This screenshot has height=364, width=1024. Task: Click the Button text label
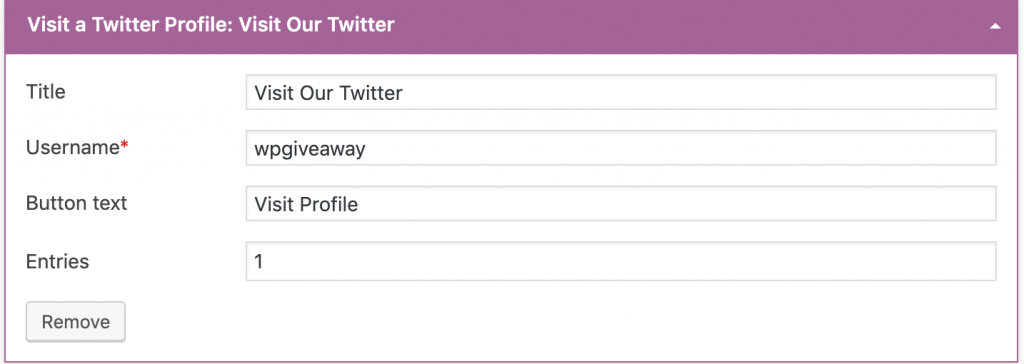coord(76,203)
